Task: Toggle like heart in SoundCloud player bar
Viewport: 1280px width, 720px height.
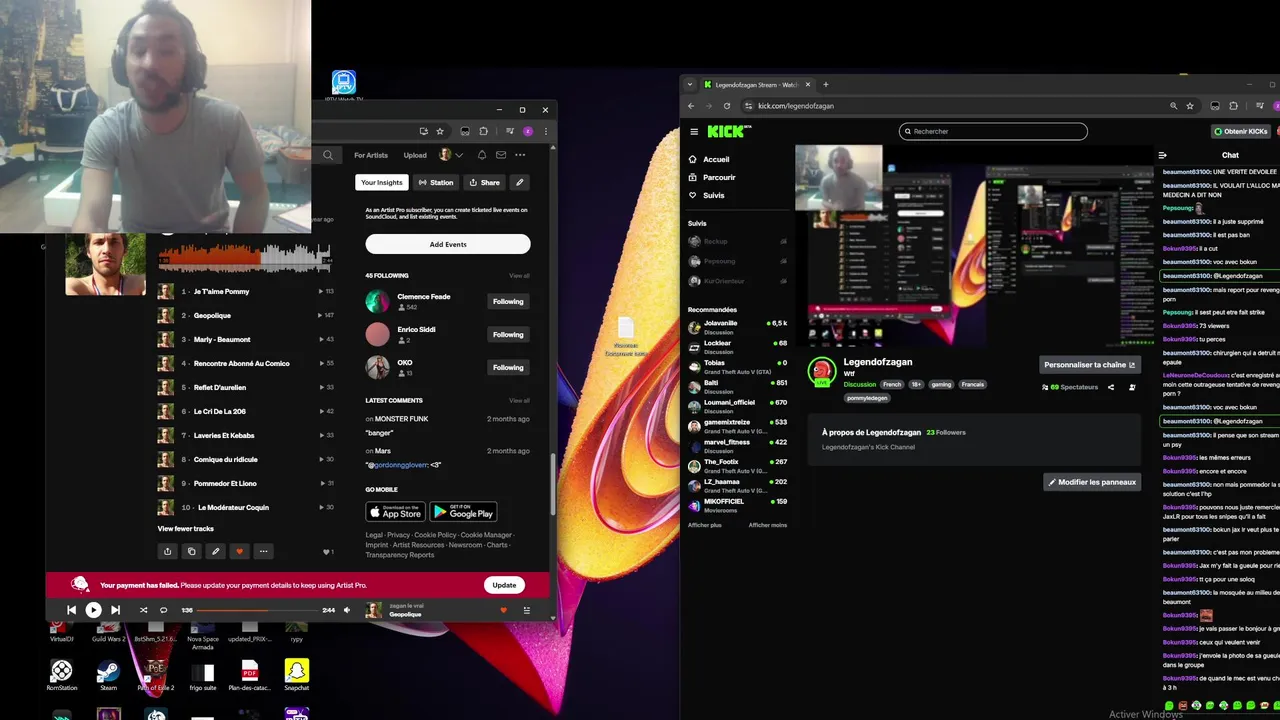Action: pyautogui.click(x=503, y=610)
